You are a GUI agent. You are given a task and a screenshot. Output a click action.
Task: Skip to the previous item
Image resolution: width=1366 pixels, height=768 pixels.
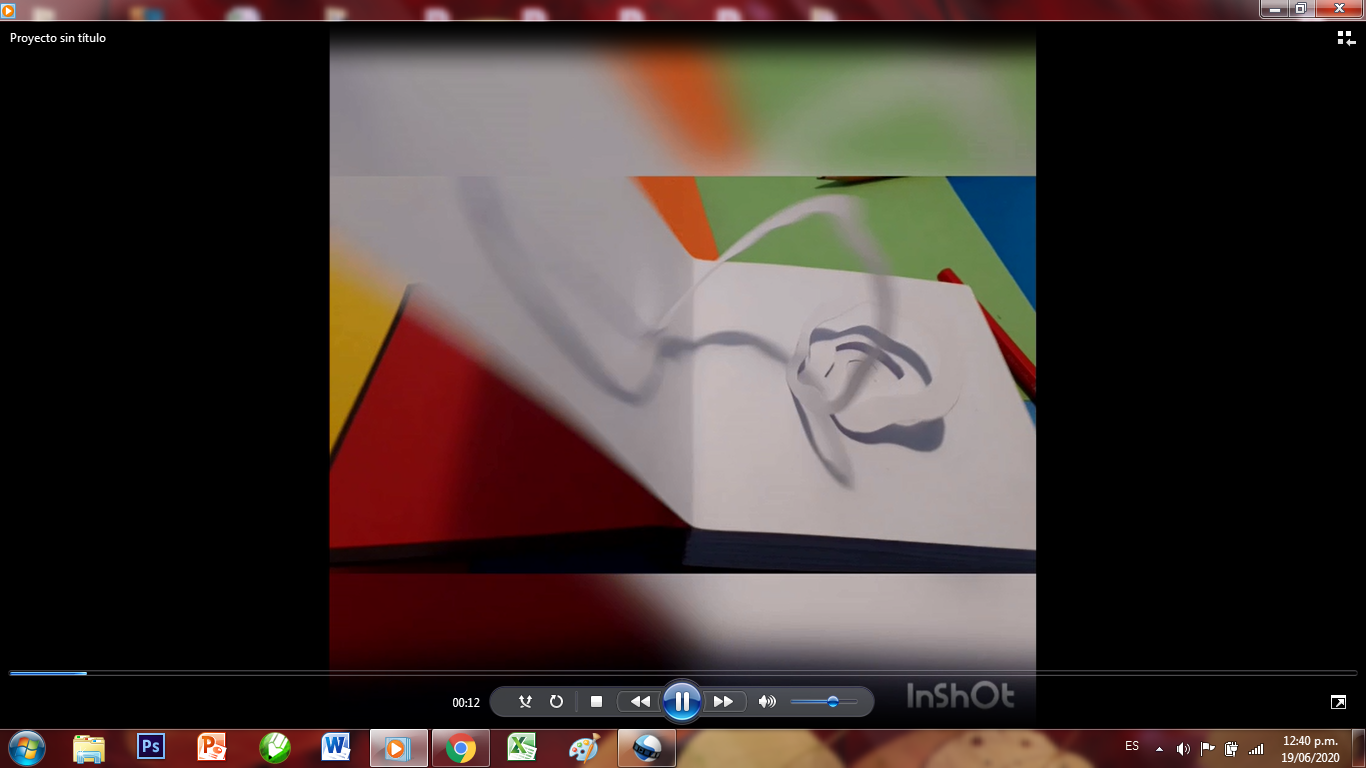640,702
